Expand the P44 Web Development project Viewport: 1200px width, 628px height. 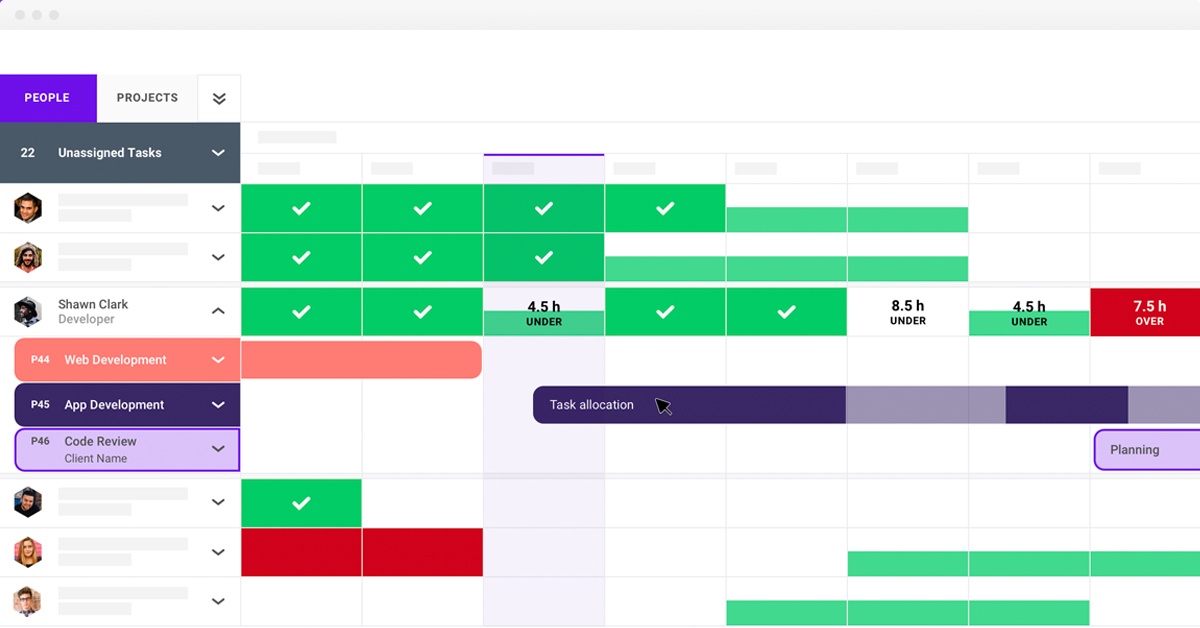click(x=218, y=359)
